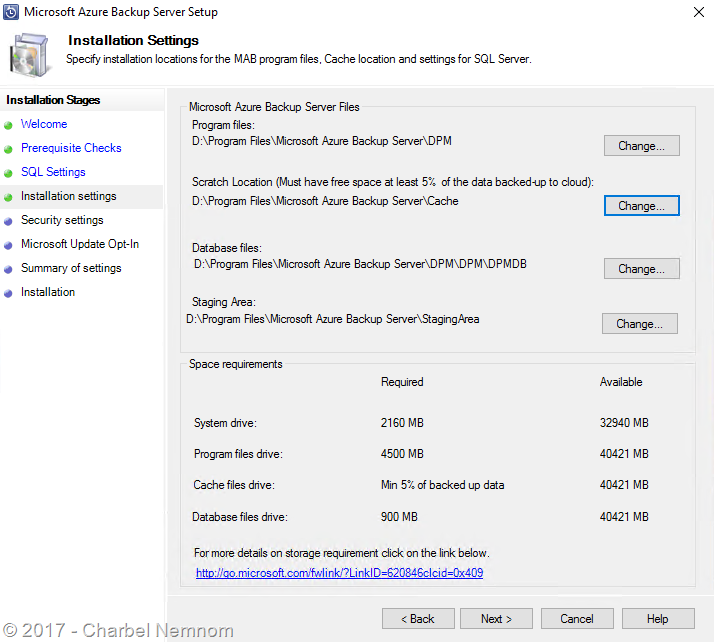Open the SQL Settings stage
This screenshot has height=642, width=714.
coord(53,172)
